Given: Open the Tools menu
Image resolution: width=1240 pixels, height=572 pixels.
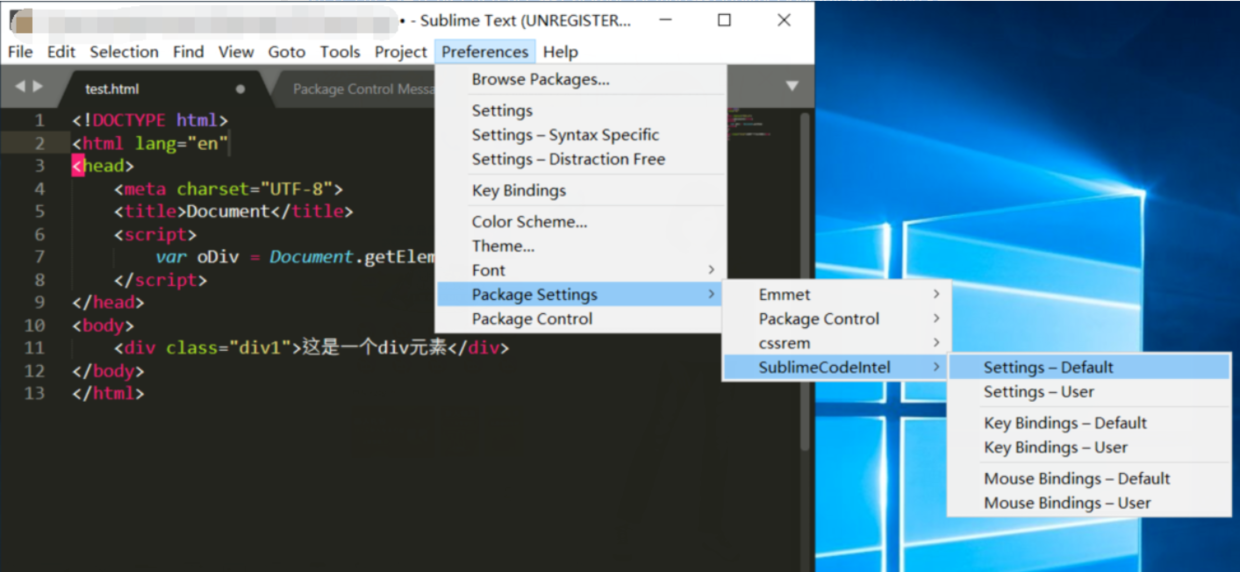Looking at the screenshot, I should 340,52.
